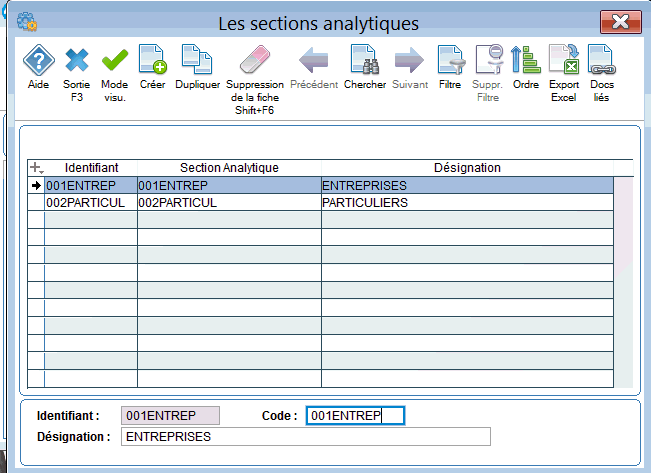Close the sections analytiques window
Image resolution: width=651 pixels, height=473 pixels.
[x=621, y=22]
